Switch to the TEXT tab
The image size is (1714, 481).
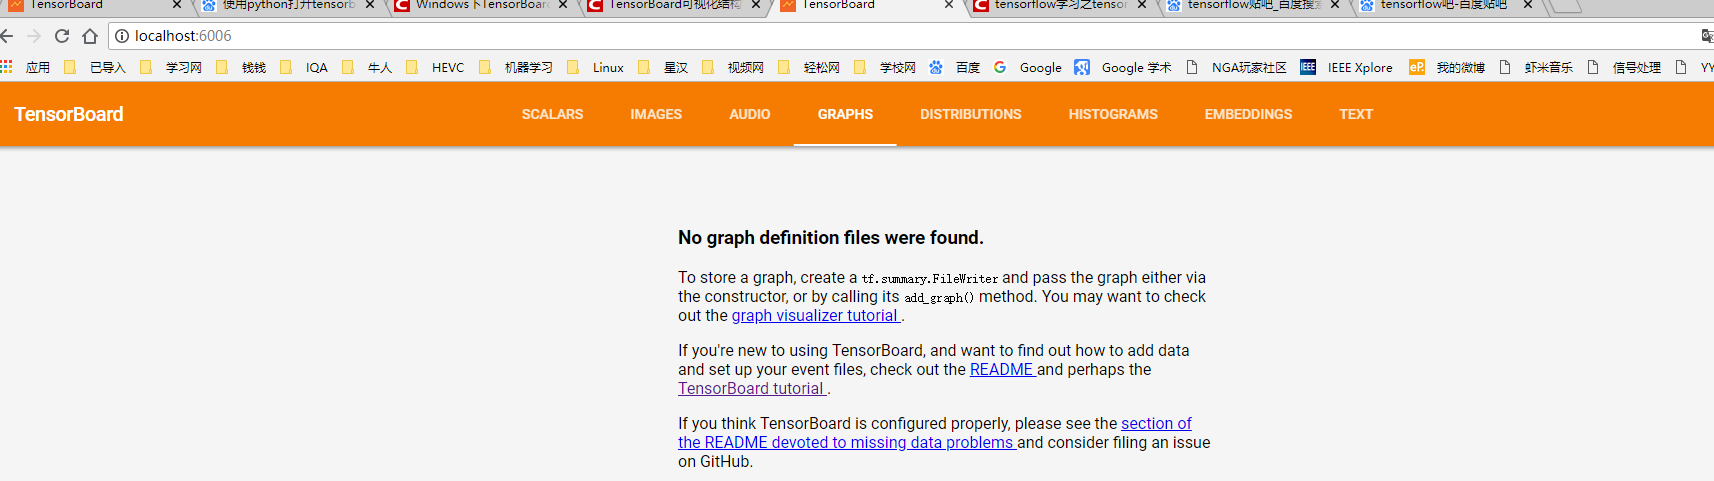[x=1356, y=114]
